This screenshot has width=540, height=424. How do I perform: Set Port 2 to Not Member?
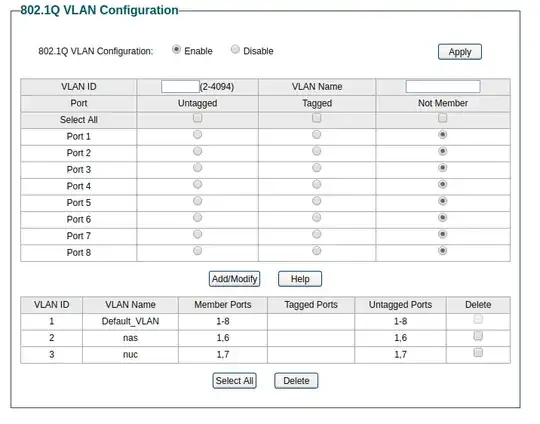pyautogui.click(x=443, y=151)
